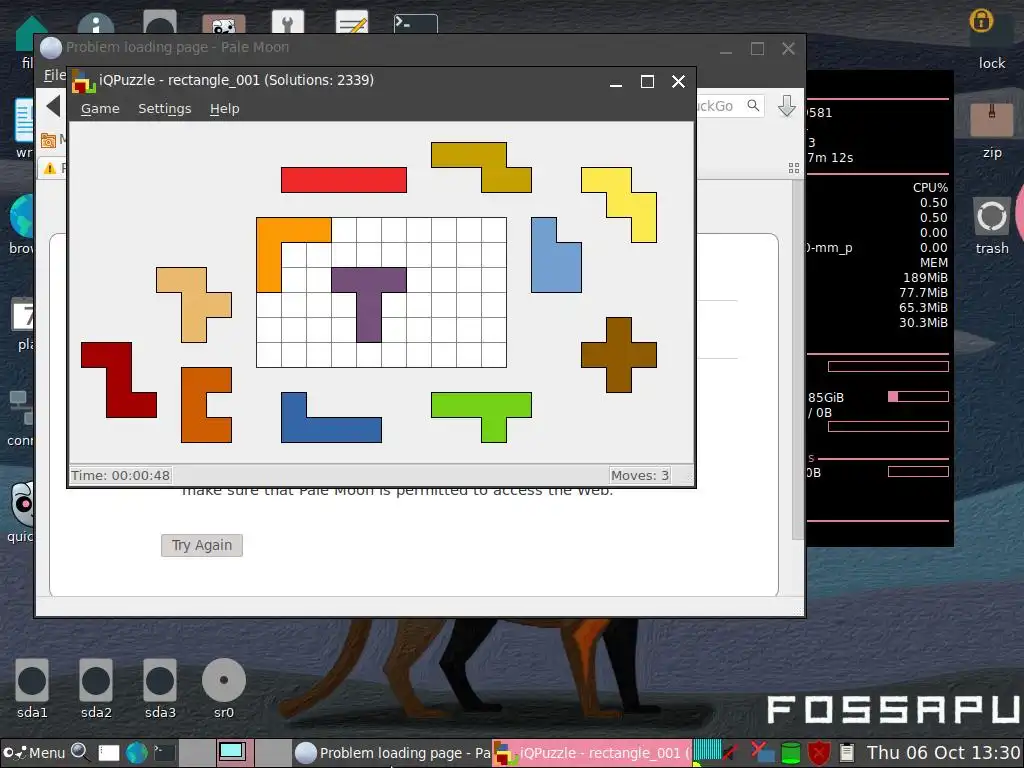Image resolution: width=1024 pixels, height=768 pixels.
Task: Click the Time 00:00:48 status text
Action: pyautogui.click(x=121, y=475)
